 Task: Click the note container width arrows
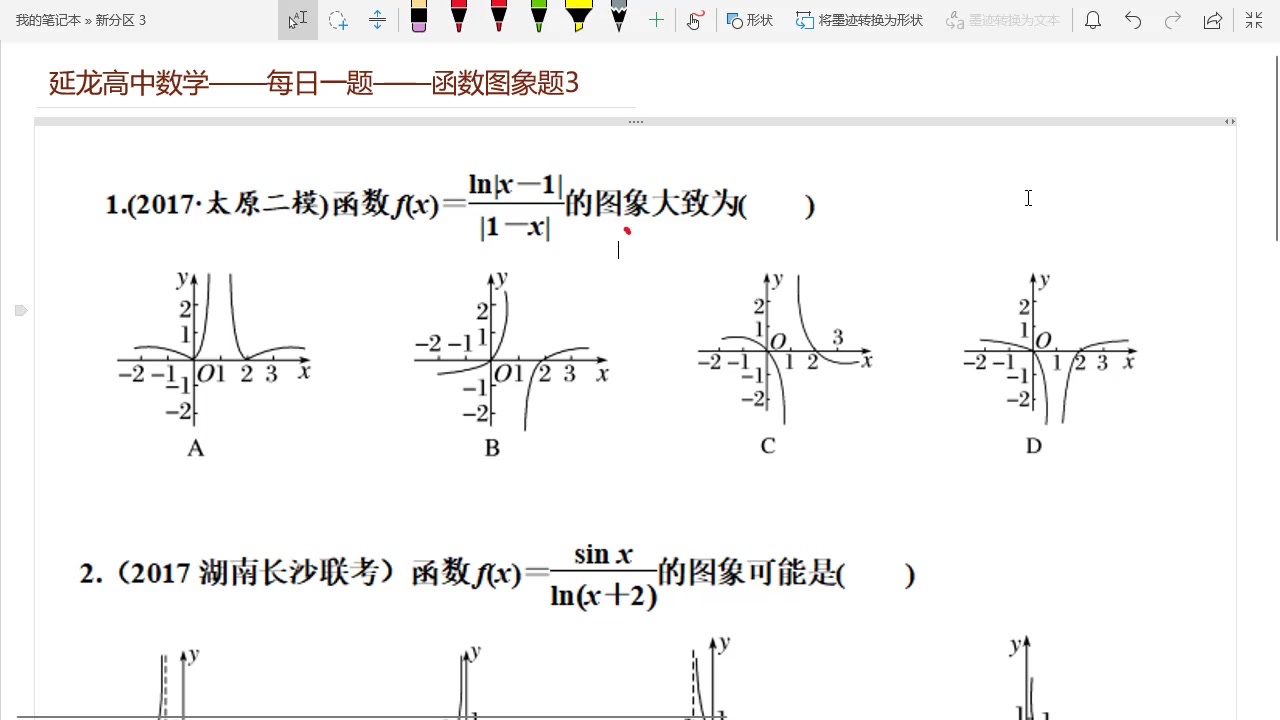pyautogui.click(x=1230, y=122)
